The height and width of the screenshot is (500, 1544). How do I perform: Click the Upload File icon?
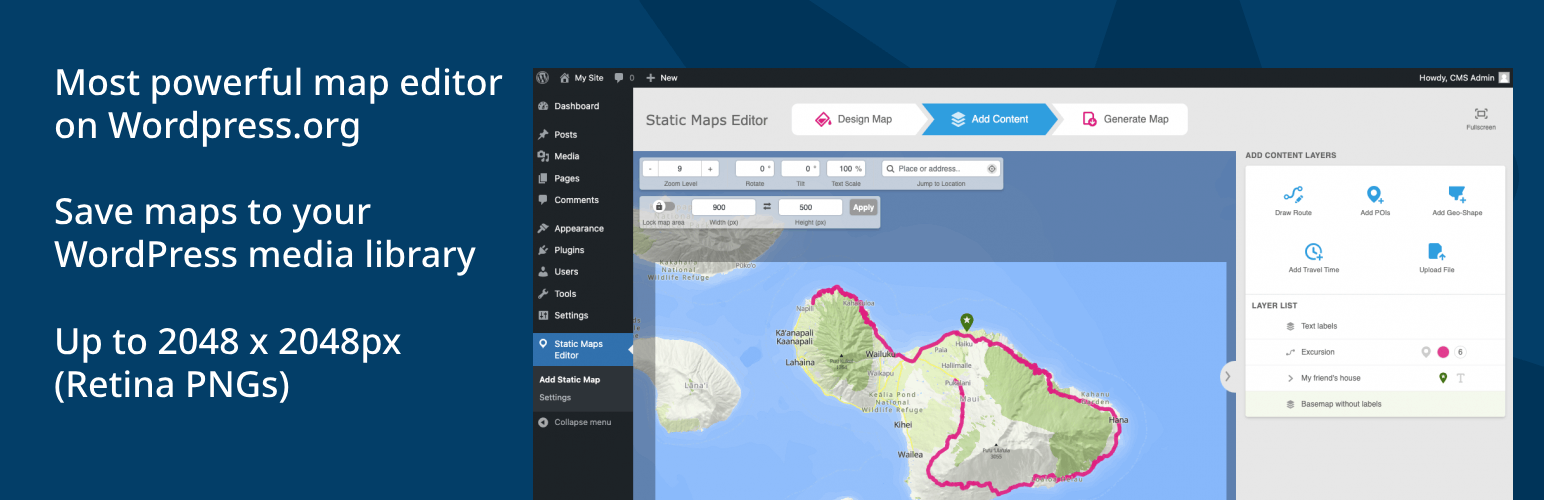pyautogui.click(x=1436, y=251)
